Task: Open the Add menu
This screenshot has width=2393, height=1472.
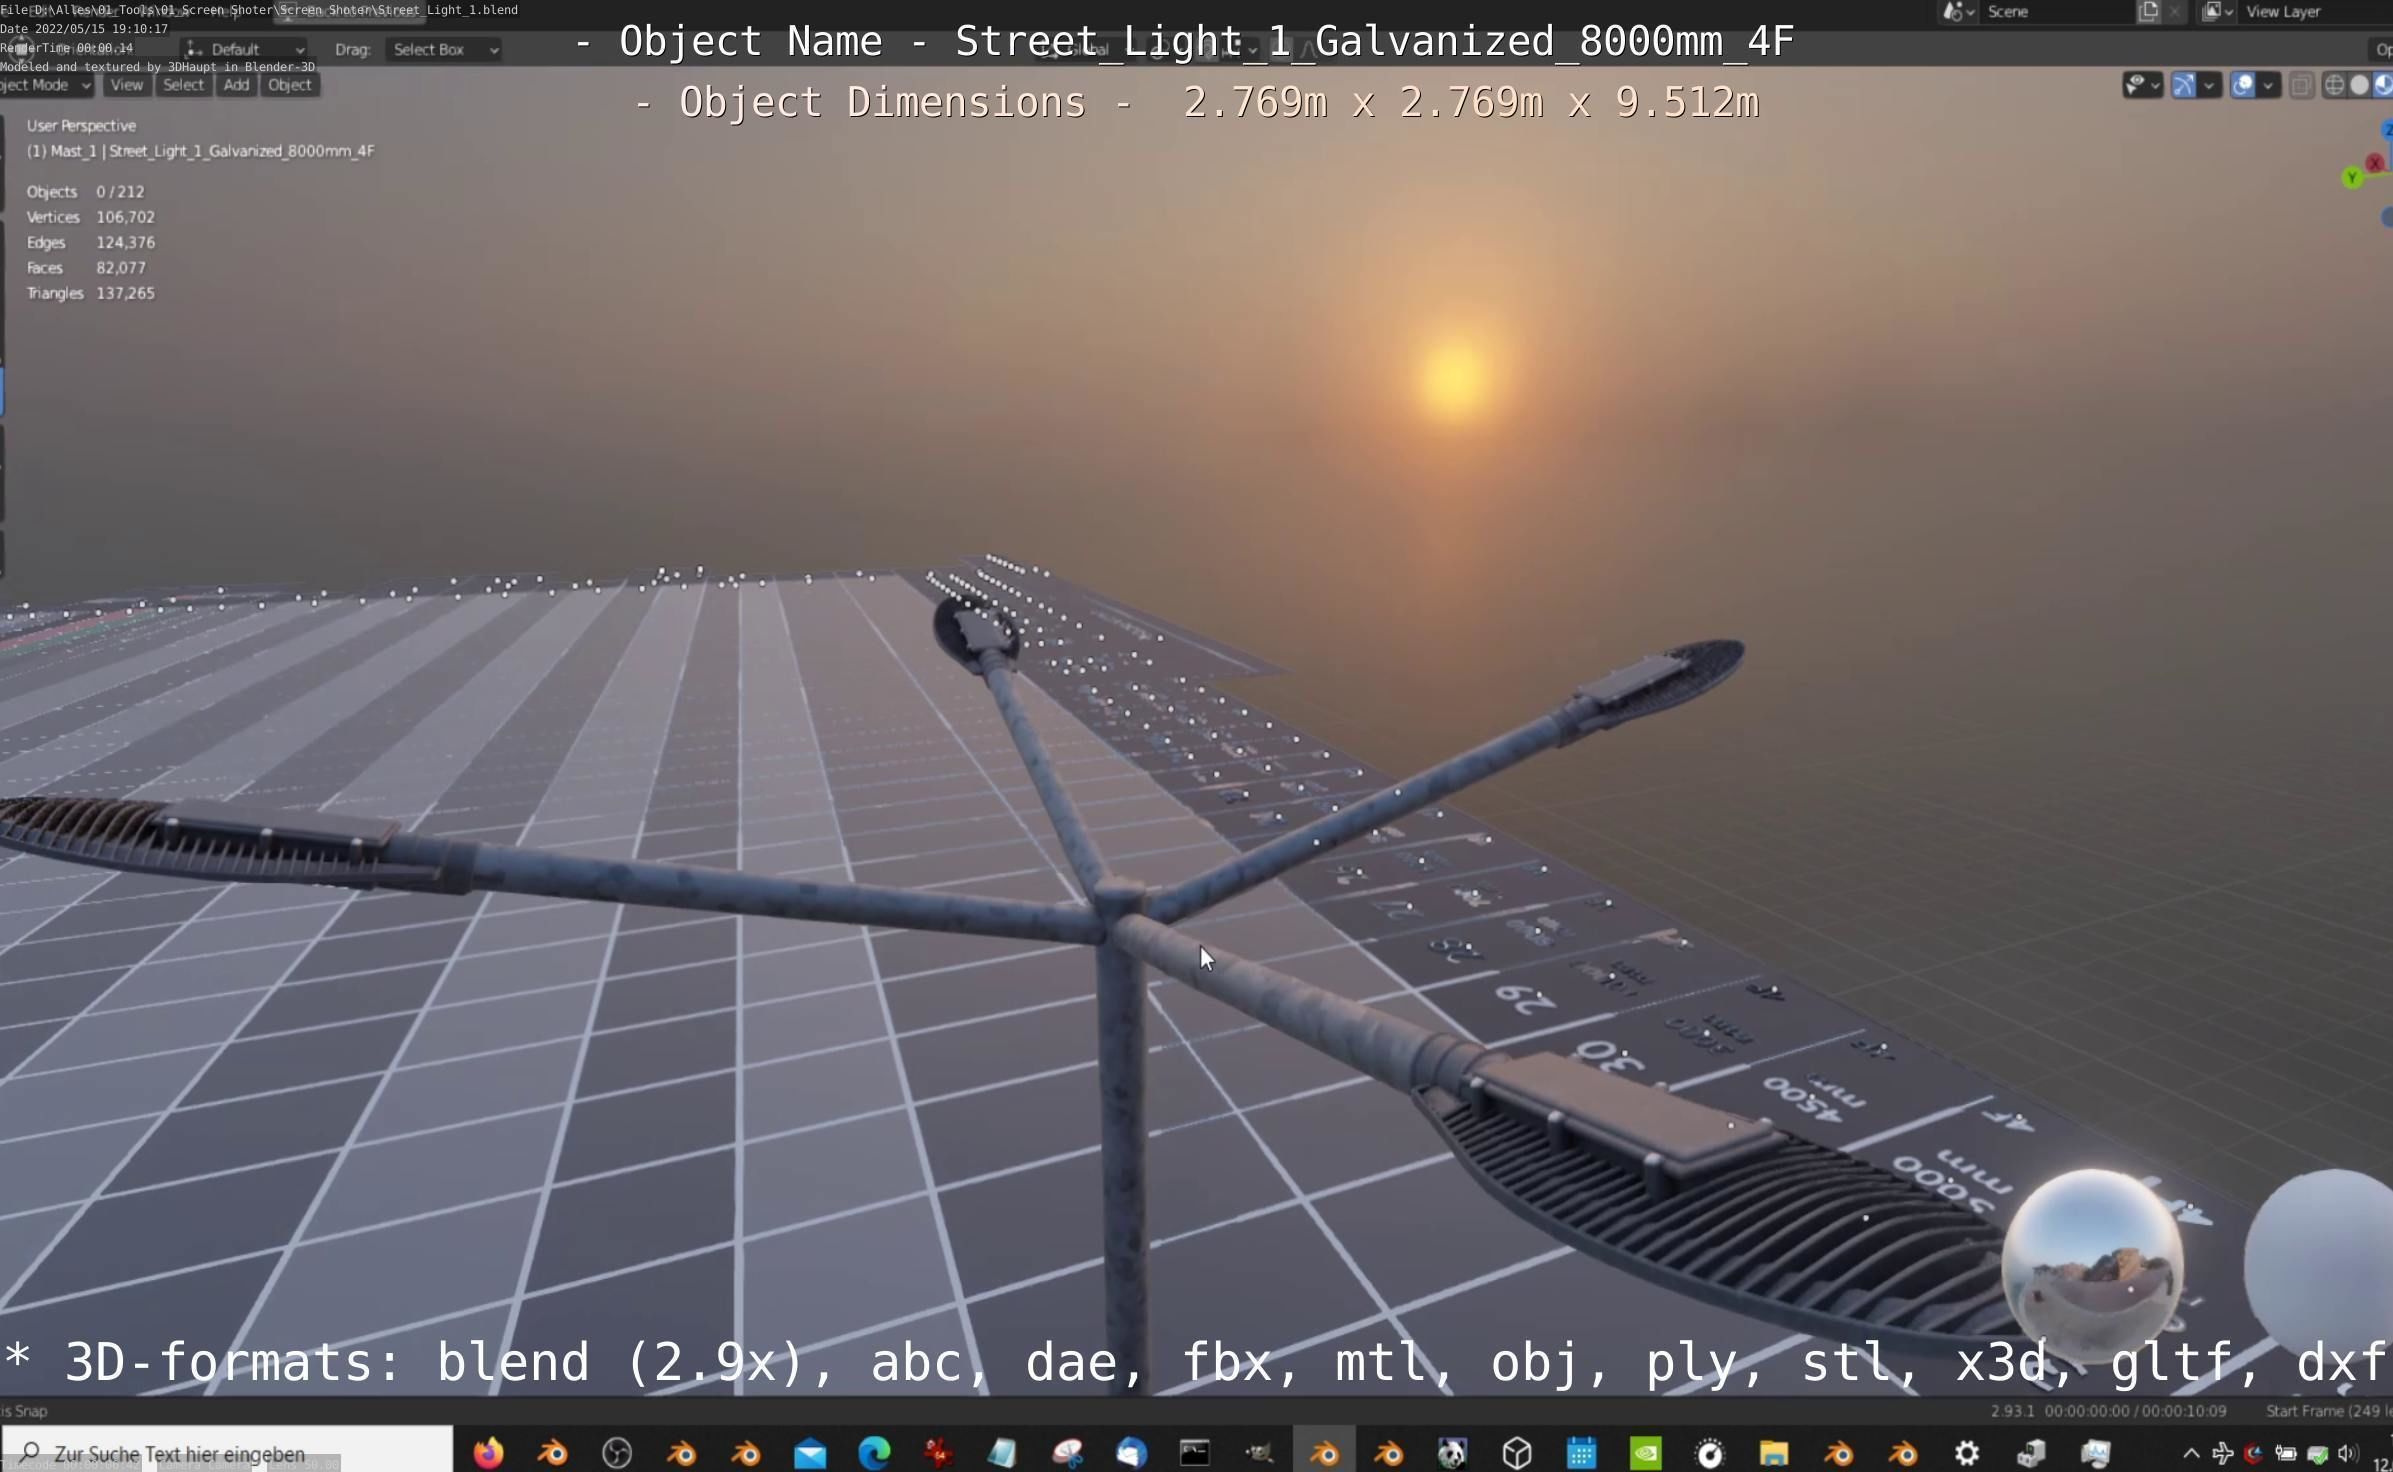Action: pyautogui.click(x=236, y=85)
